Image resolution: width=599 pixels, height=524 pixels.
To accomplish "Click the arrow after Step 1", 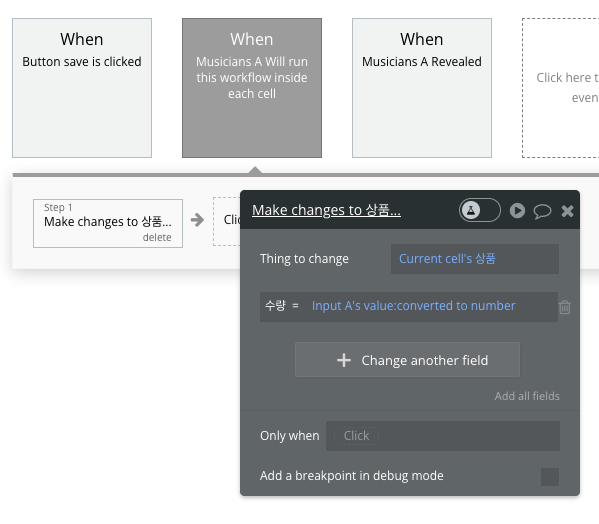I will pyautogui.click(x=197, y=220).
